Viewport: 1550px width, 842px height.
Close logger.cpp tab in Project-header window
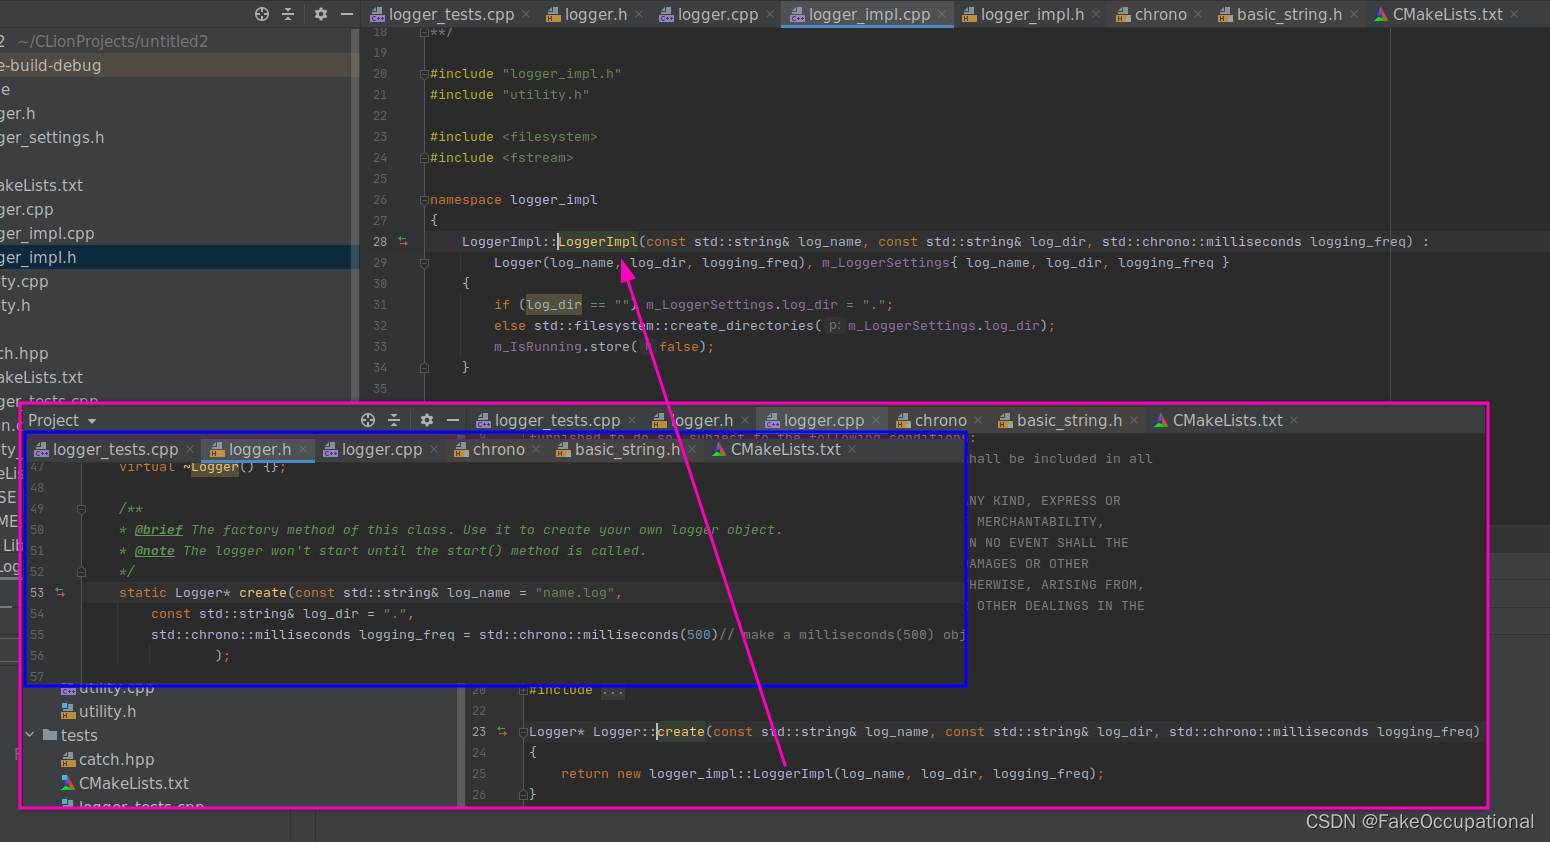876,420
